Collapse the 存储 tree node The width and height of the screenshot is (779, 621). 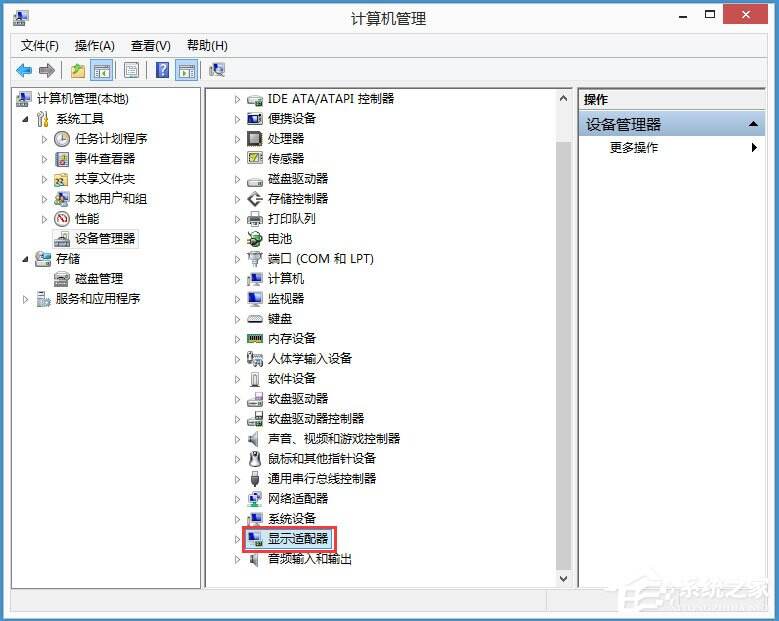[25, 259]
